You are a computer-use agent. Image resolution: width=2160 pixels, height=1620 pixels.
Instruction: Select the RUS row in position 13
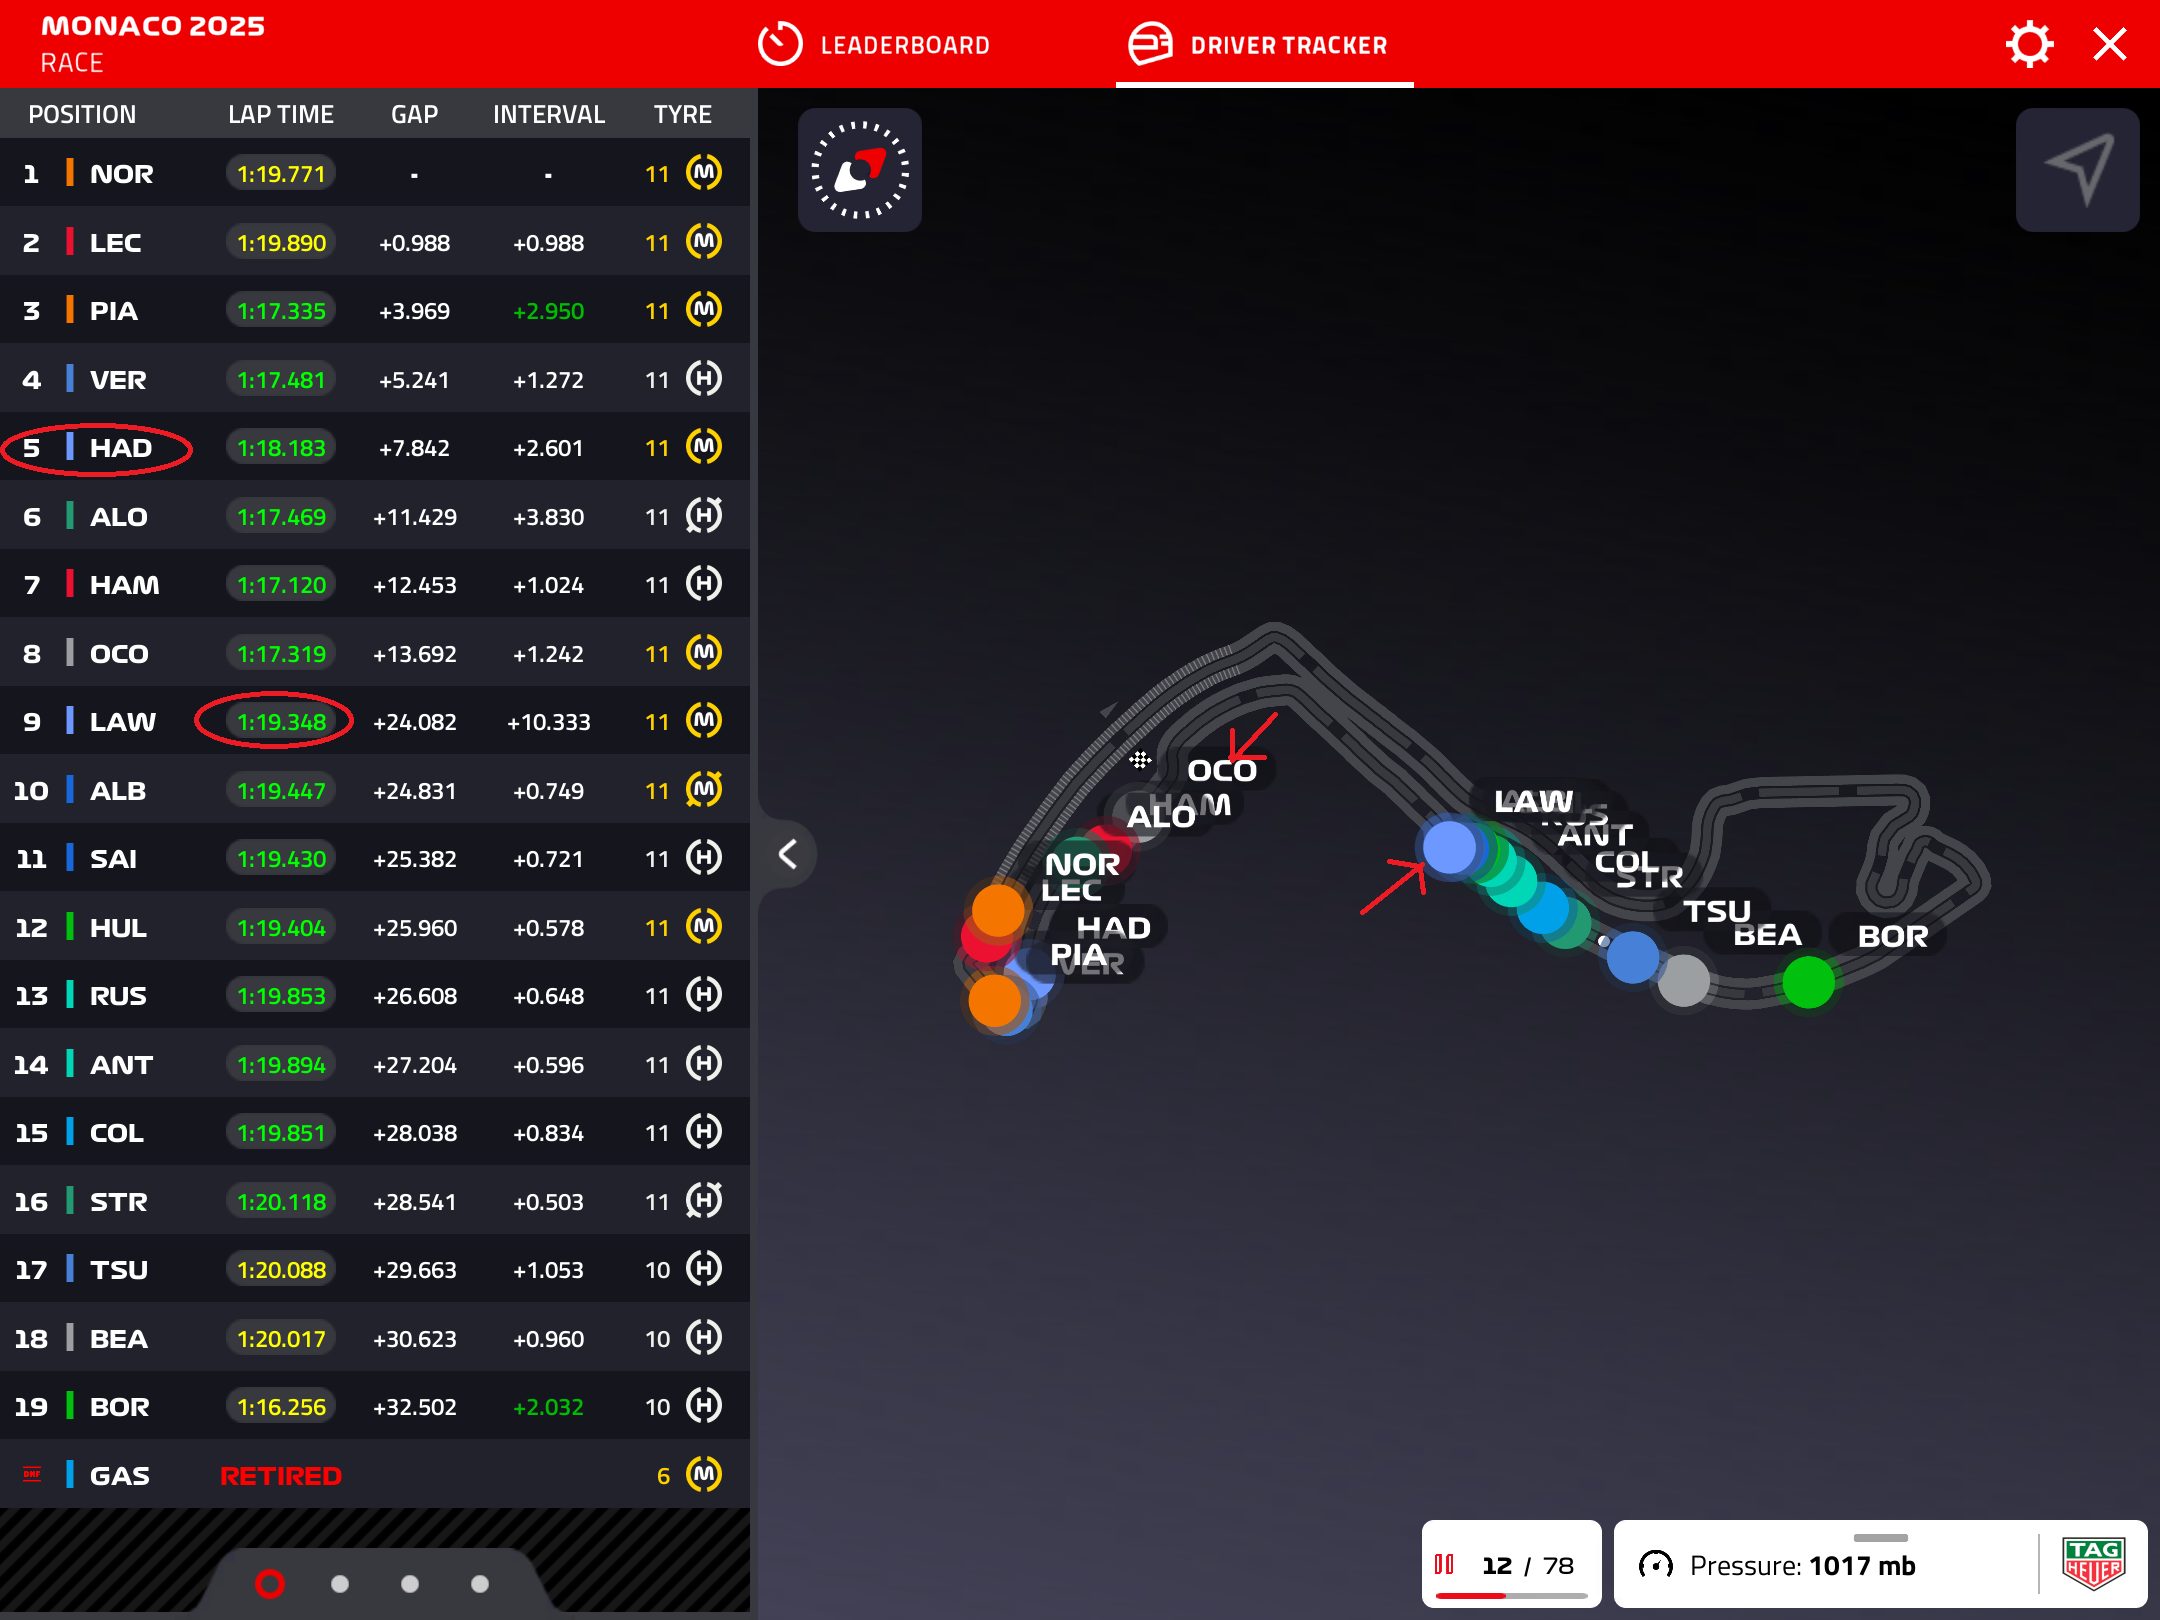click(x=375, y=995)
